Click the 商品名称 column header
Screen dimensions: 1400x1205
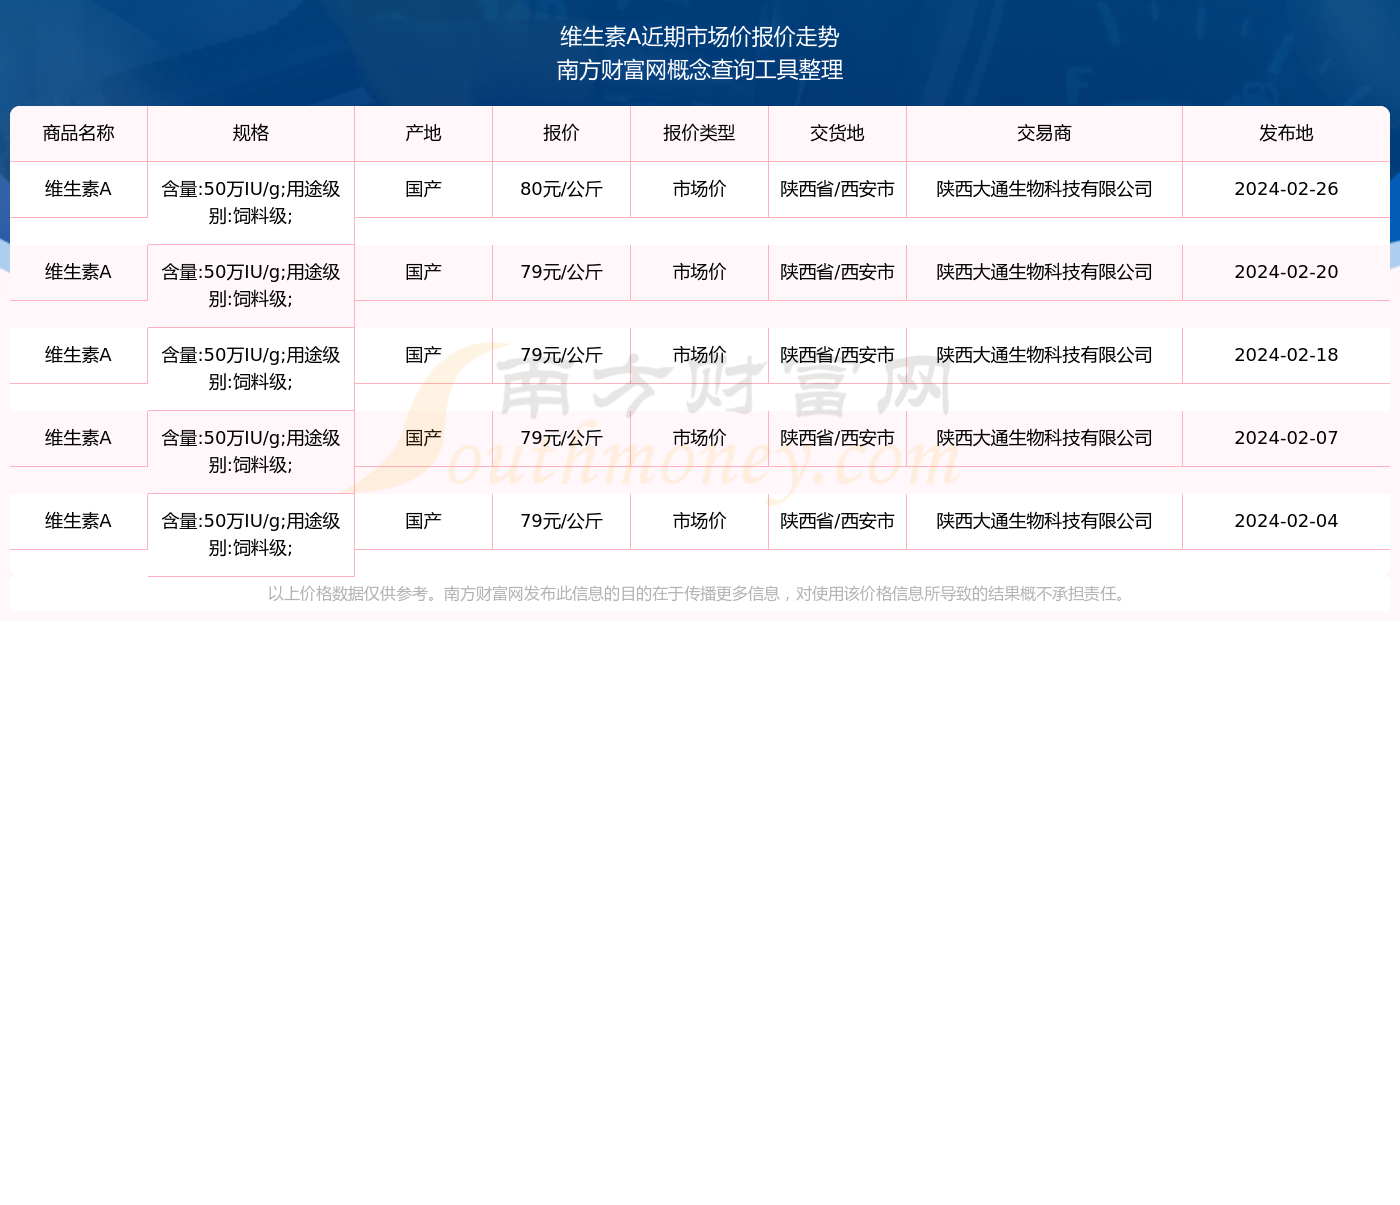point(79,133)
